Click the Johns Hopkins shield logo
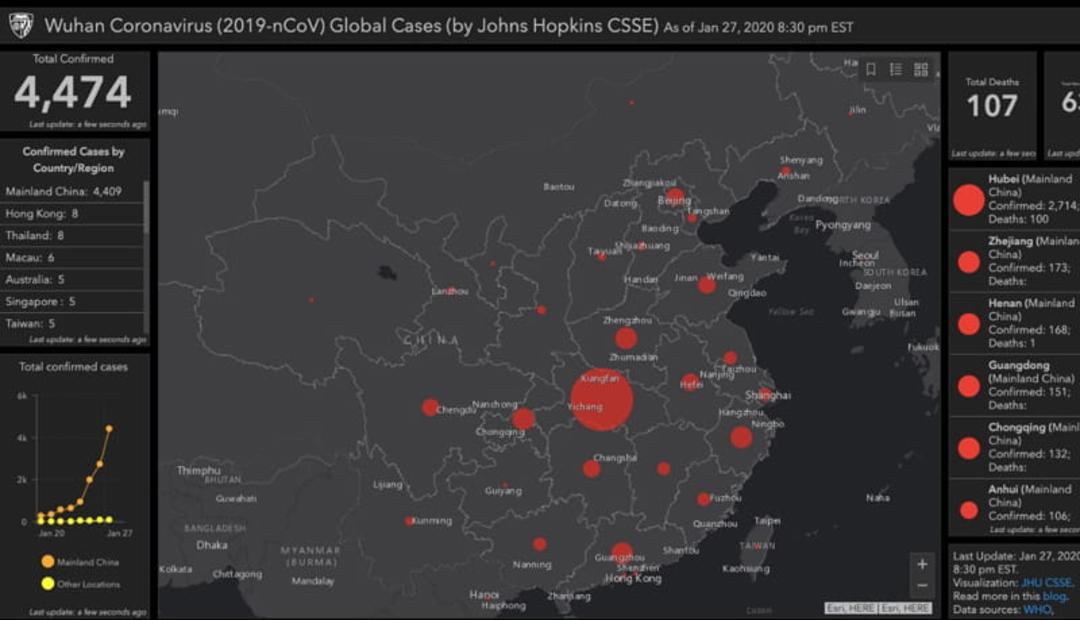 21,25
